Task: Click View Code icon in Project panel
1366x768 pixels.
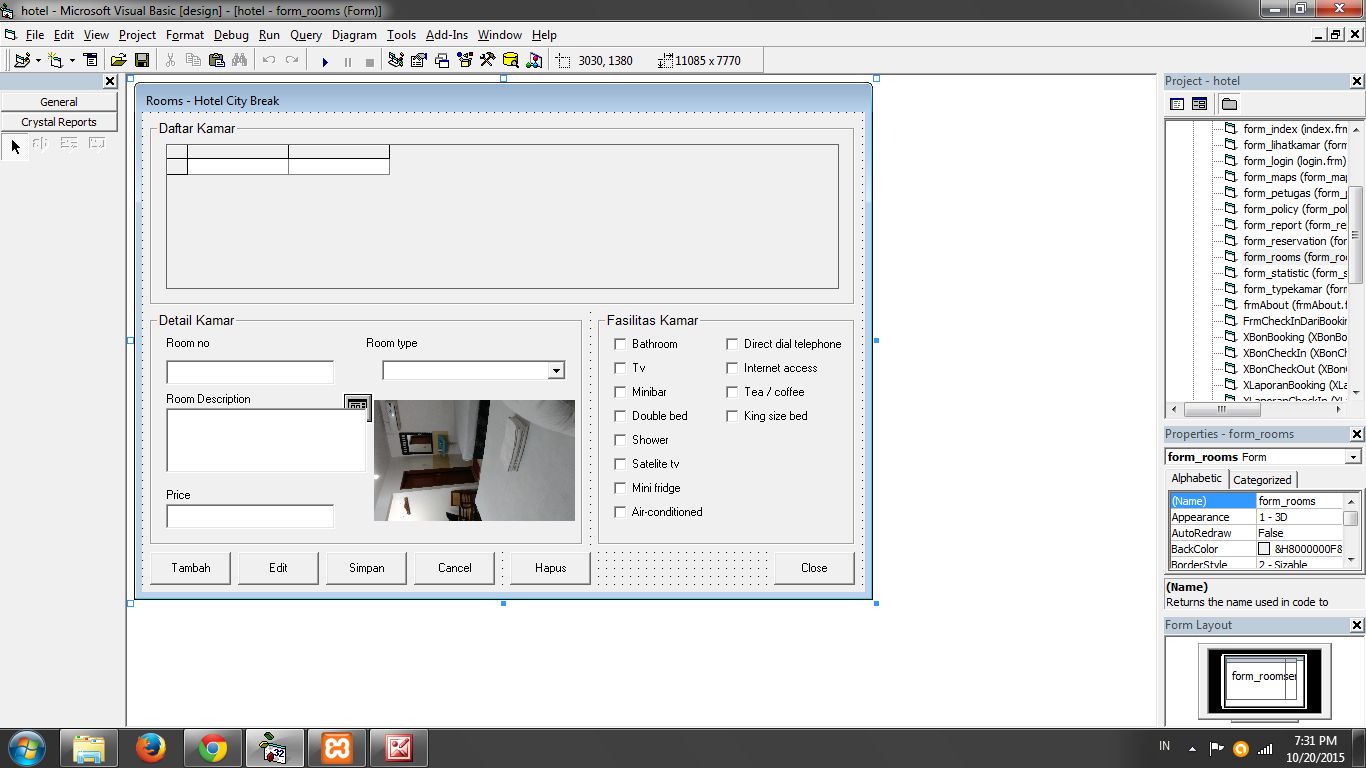Action: (1177, 104)
